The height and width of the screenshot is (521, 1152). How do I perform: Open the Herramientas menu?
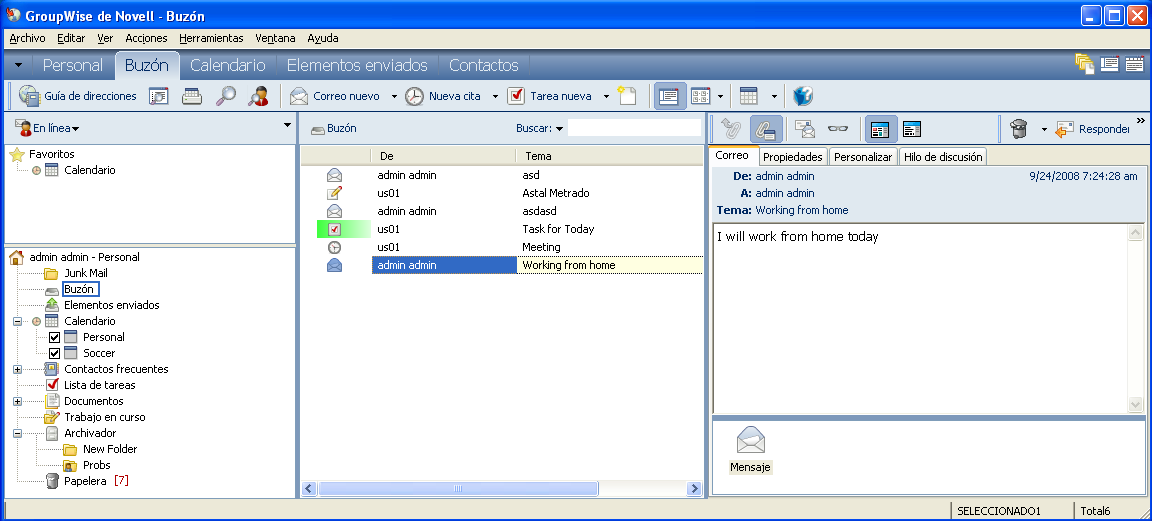tap(212, 38)
